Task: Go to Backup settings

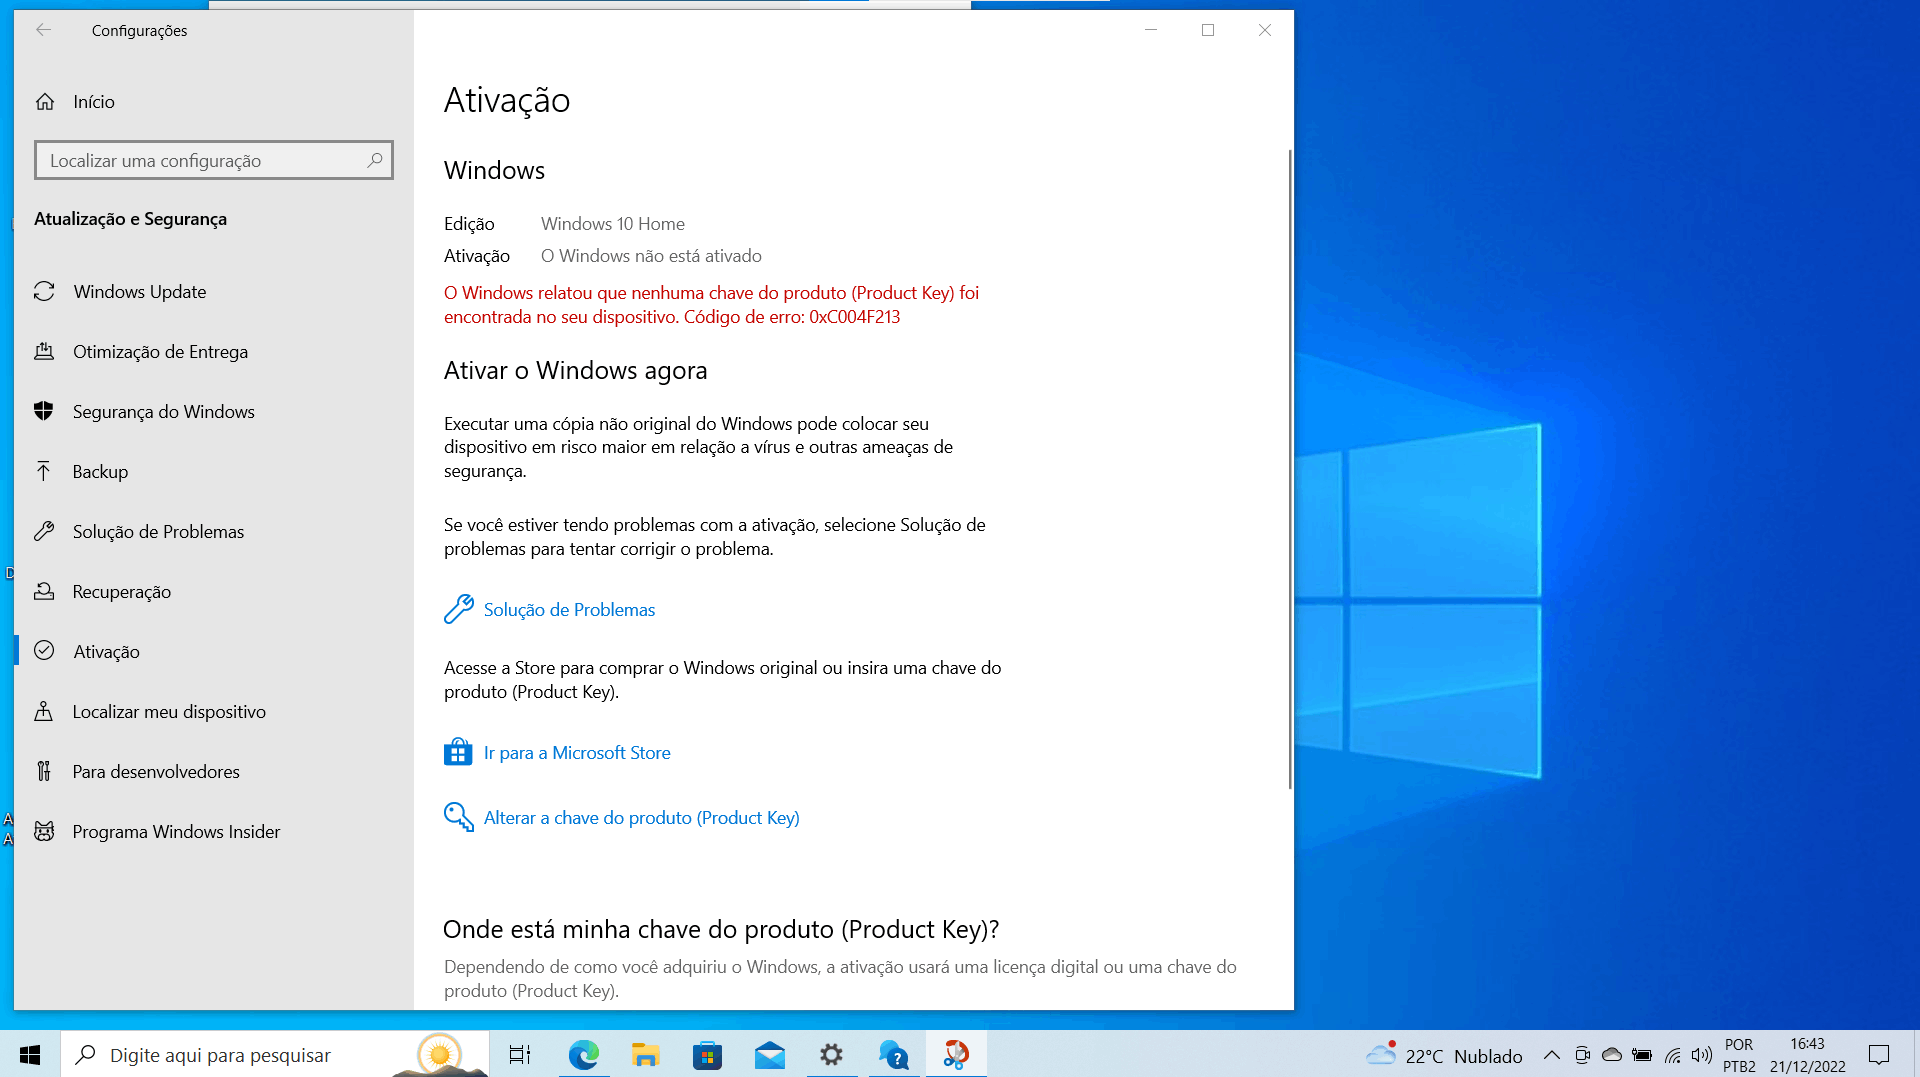Action: click(214, 472)
